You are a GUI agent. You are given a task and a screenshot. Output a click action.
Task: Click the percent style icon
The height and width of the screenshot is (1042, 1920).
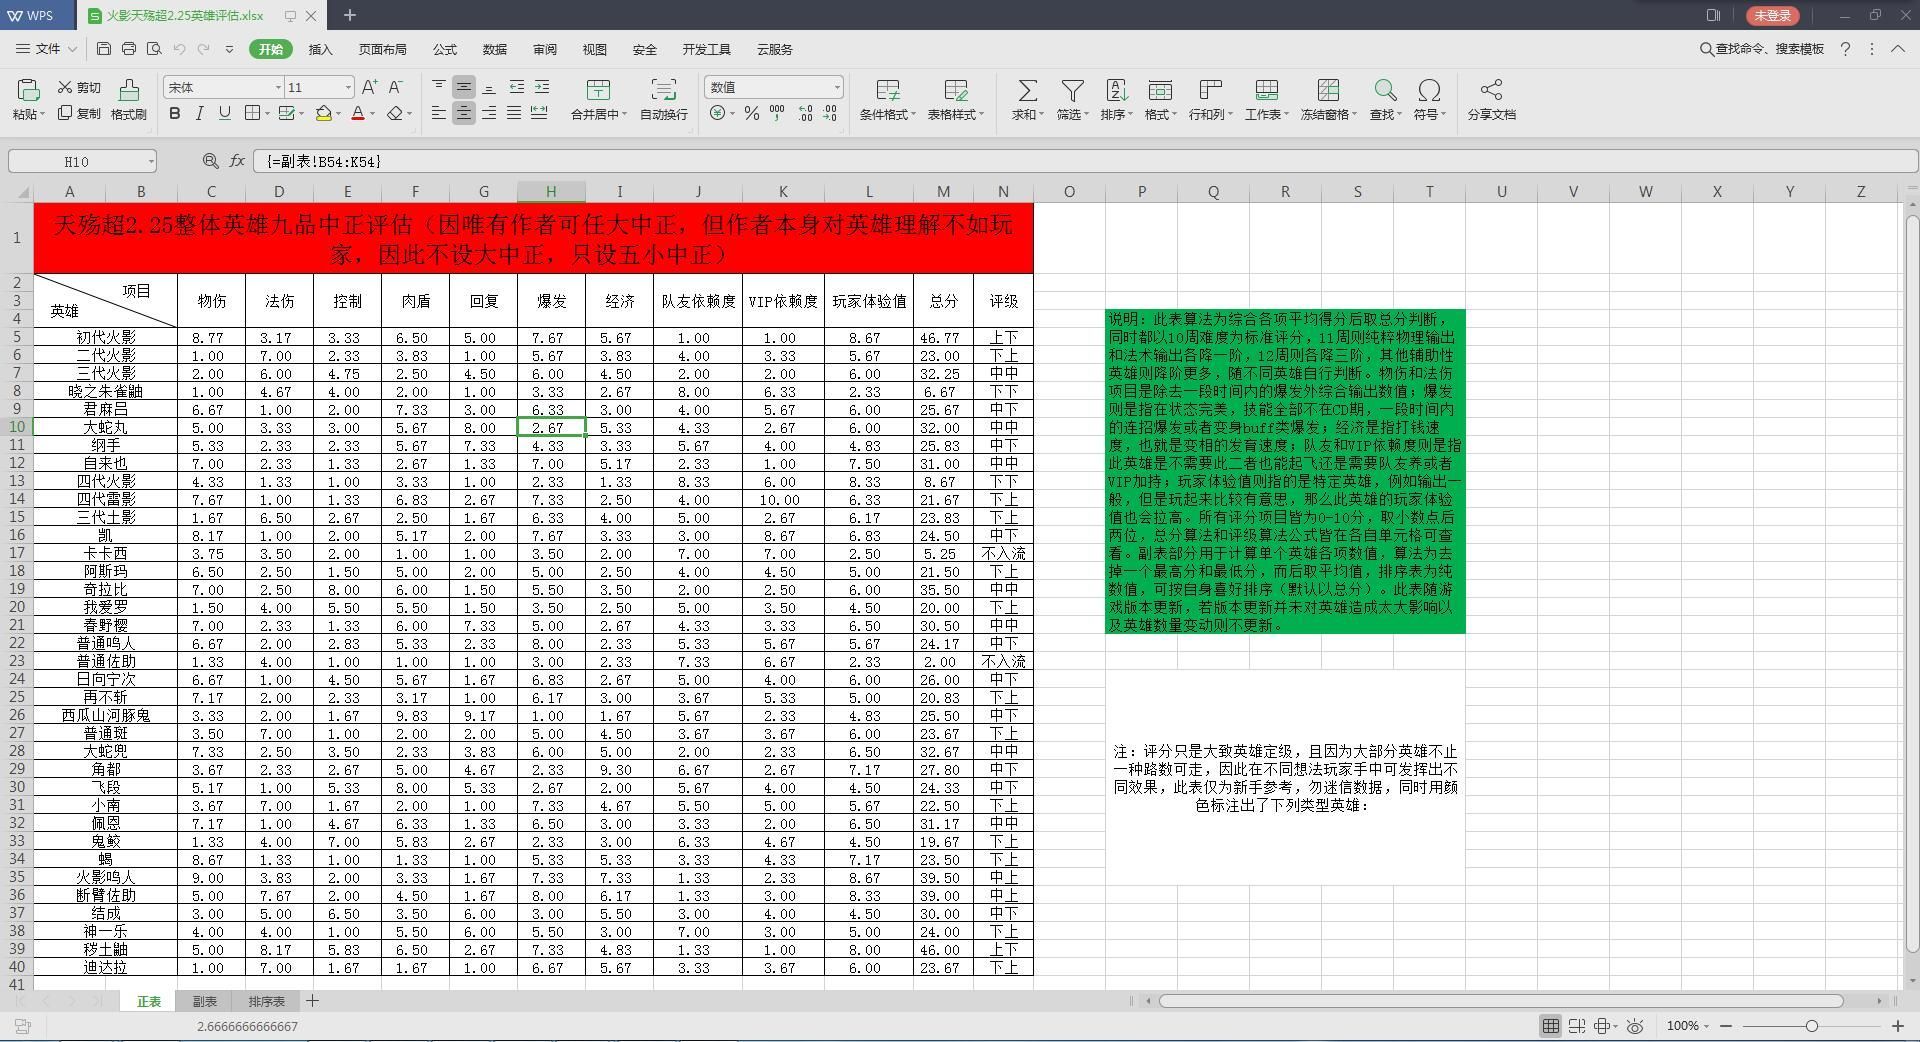(752, 113)
